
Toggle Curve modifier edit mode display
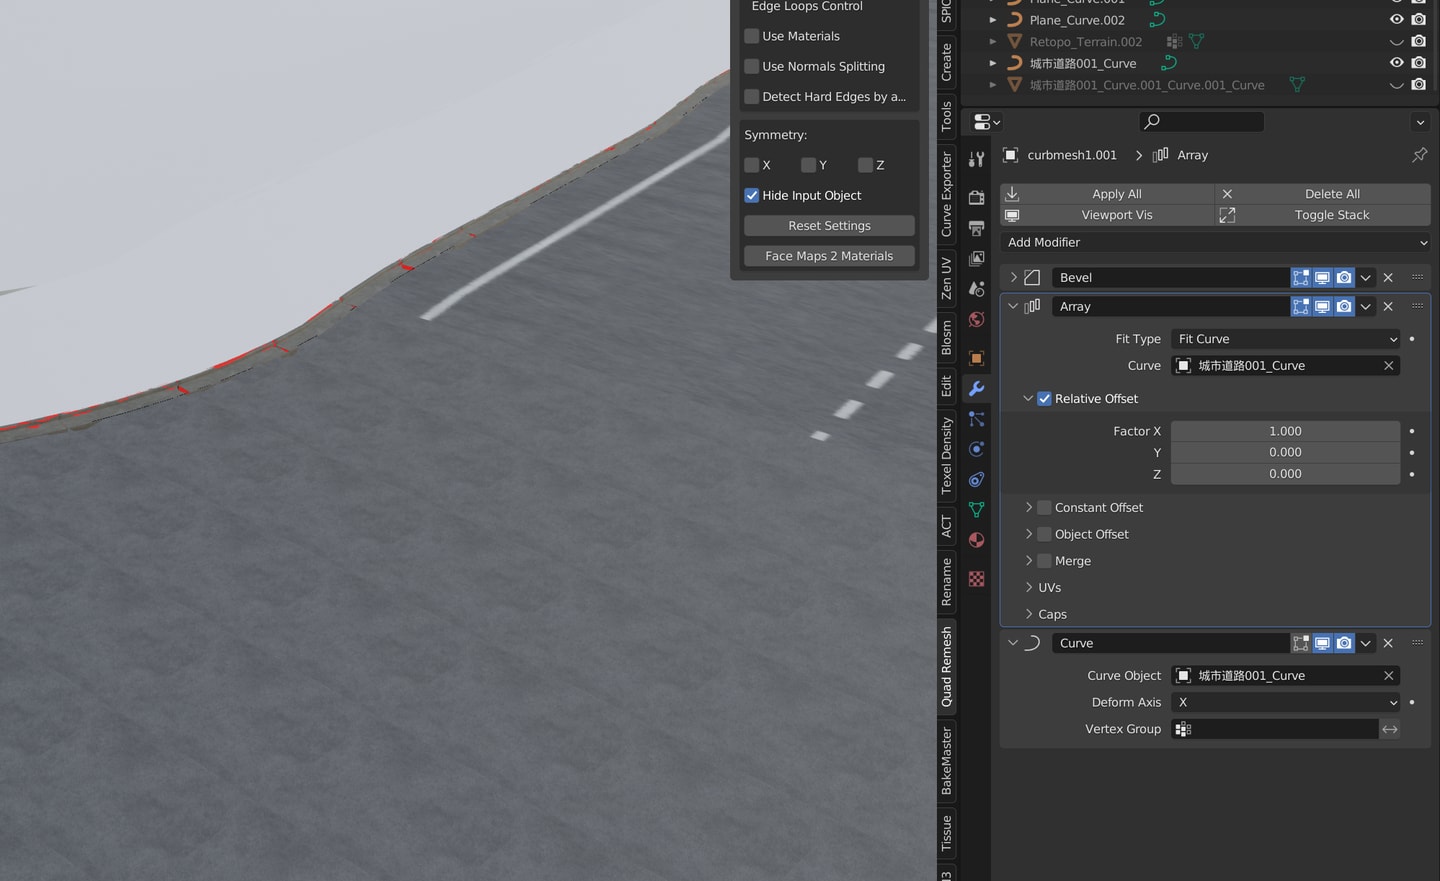(1300, 643)
